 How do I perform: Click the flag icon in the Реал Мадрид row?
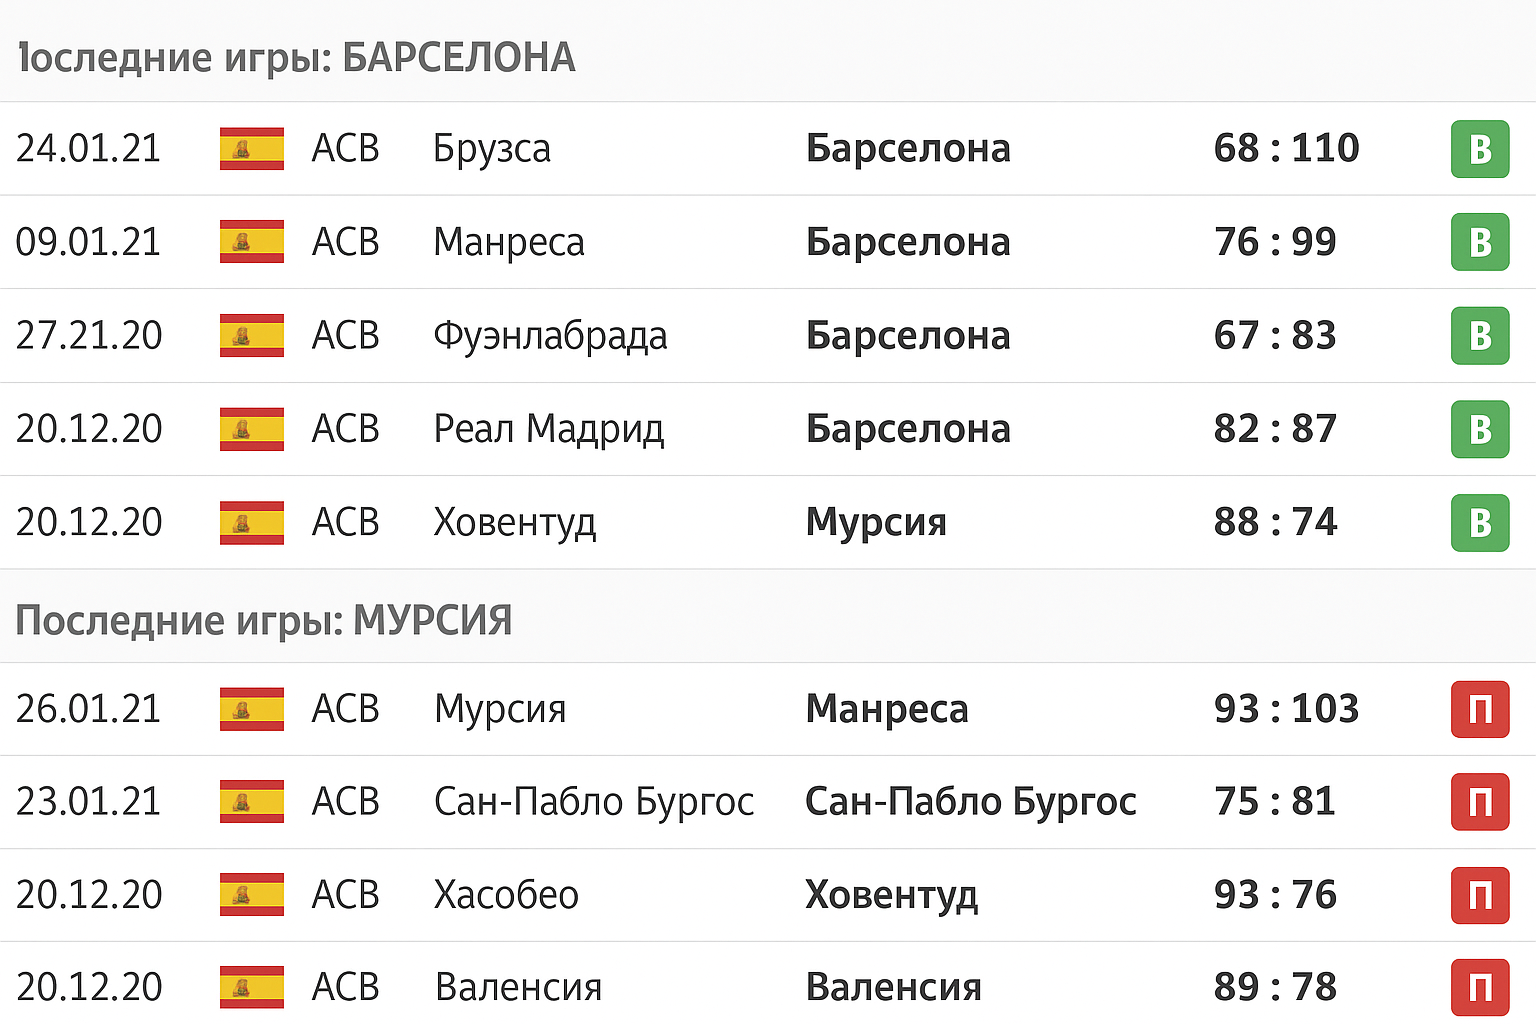(252, 429)
